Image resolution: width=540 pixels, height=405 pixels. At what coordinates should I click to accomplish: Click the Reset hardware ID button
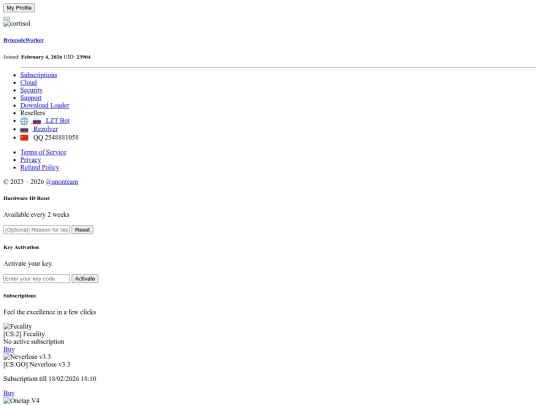click(x=82, y=230)
